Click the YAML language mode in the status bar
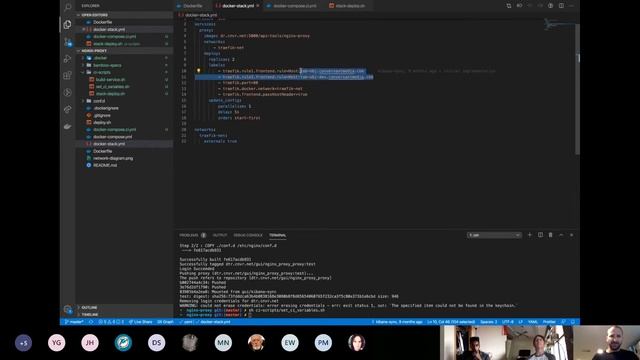This screenshot has width=640, height=360. pos(533,322)
